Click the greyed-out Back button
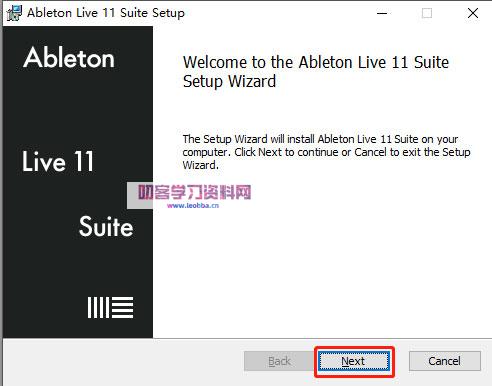The image size is (492, 386). [279, 361]
